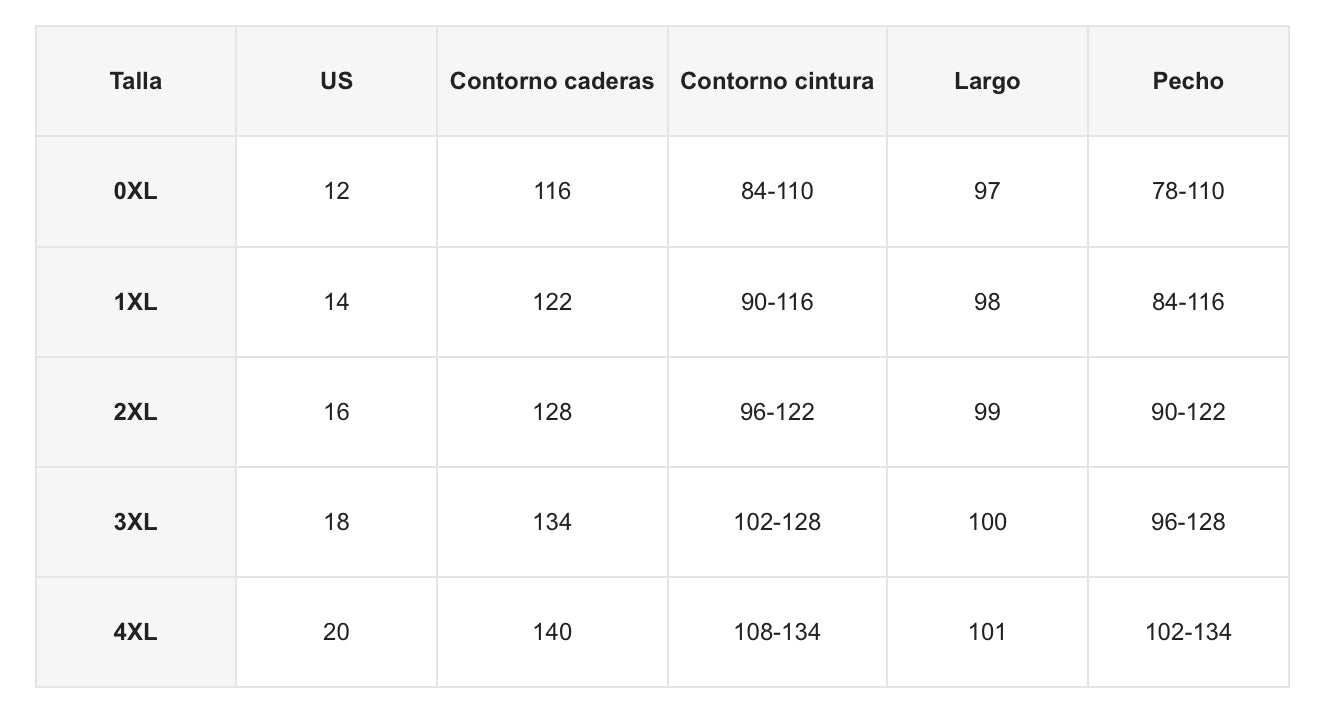The width and height of the screenshot is (1318, 716).
Task: Click the 4XL size row label
Action: (x=136, y=632)
